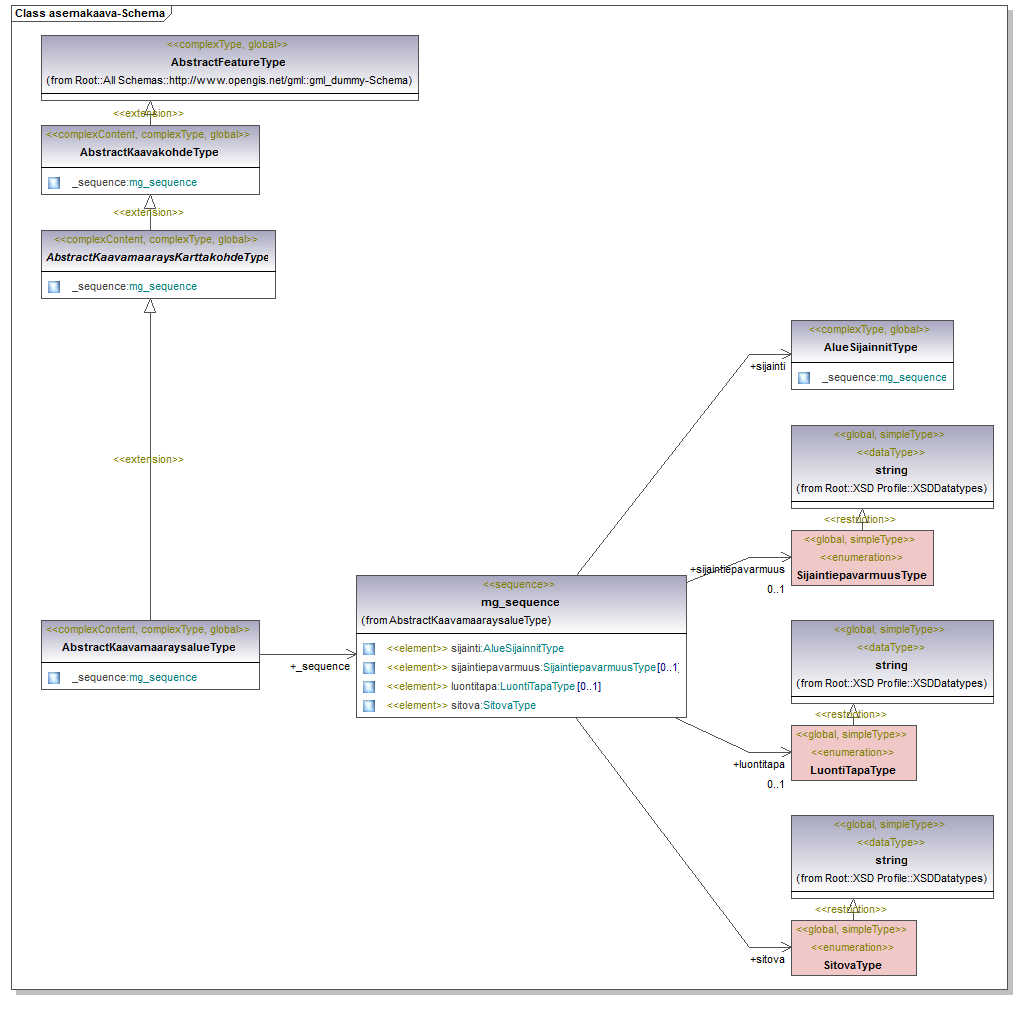Screen dimensions: 1034x1010
Task: Select the icon next to sitova:SitovaType element
Action: 369,706
